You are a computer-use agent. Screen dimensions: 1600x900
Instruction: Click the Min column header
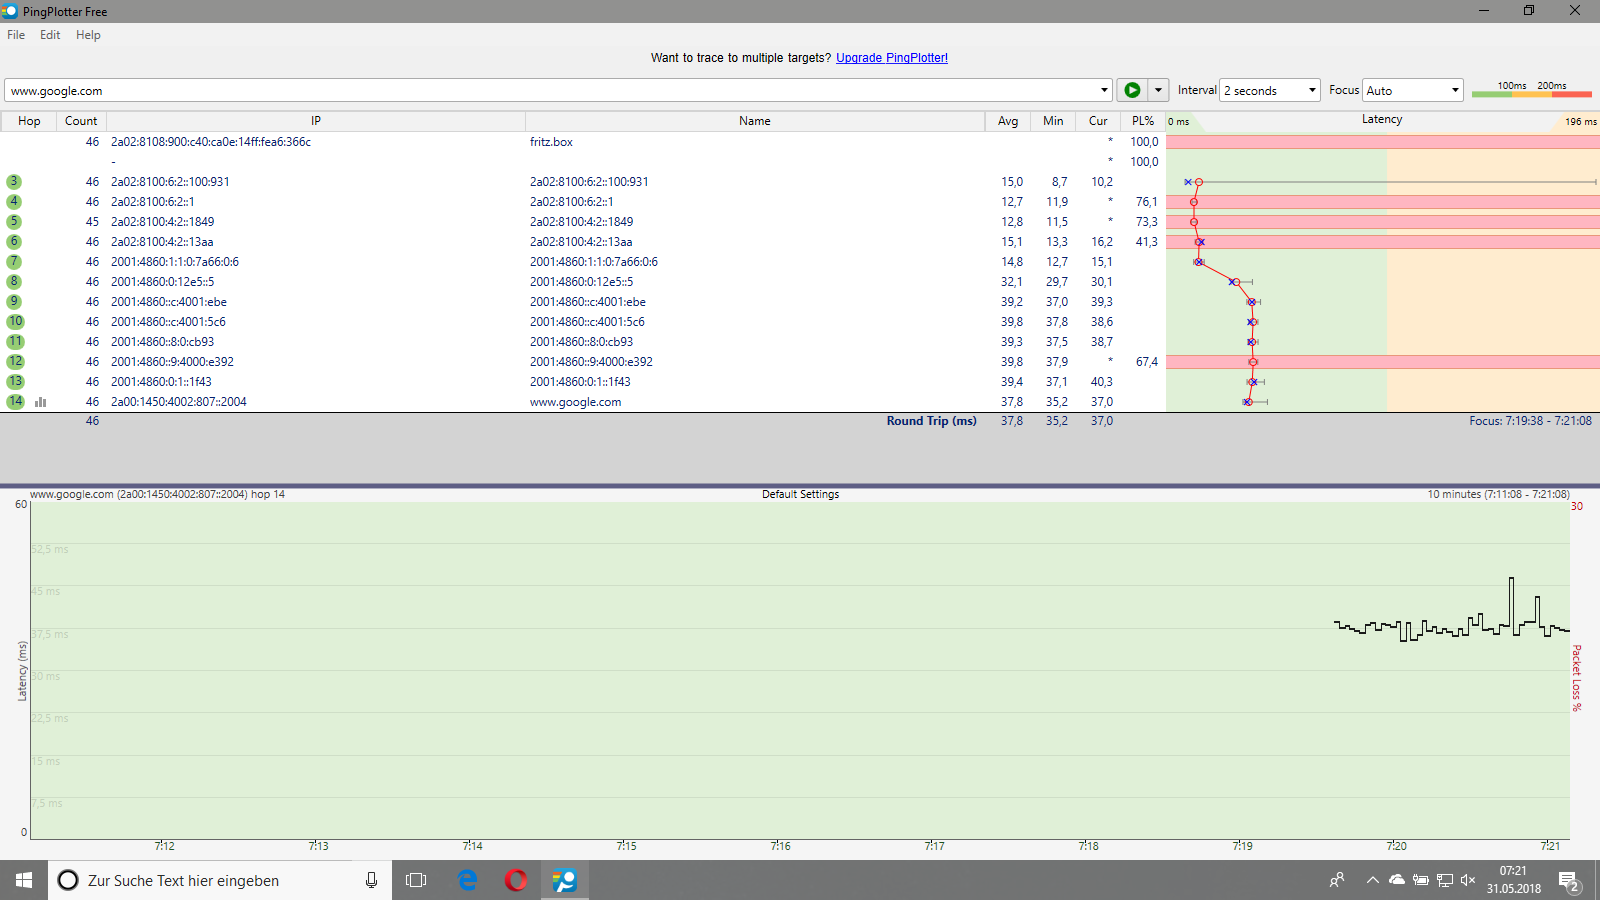click(x=1053, y=121)
